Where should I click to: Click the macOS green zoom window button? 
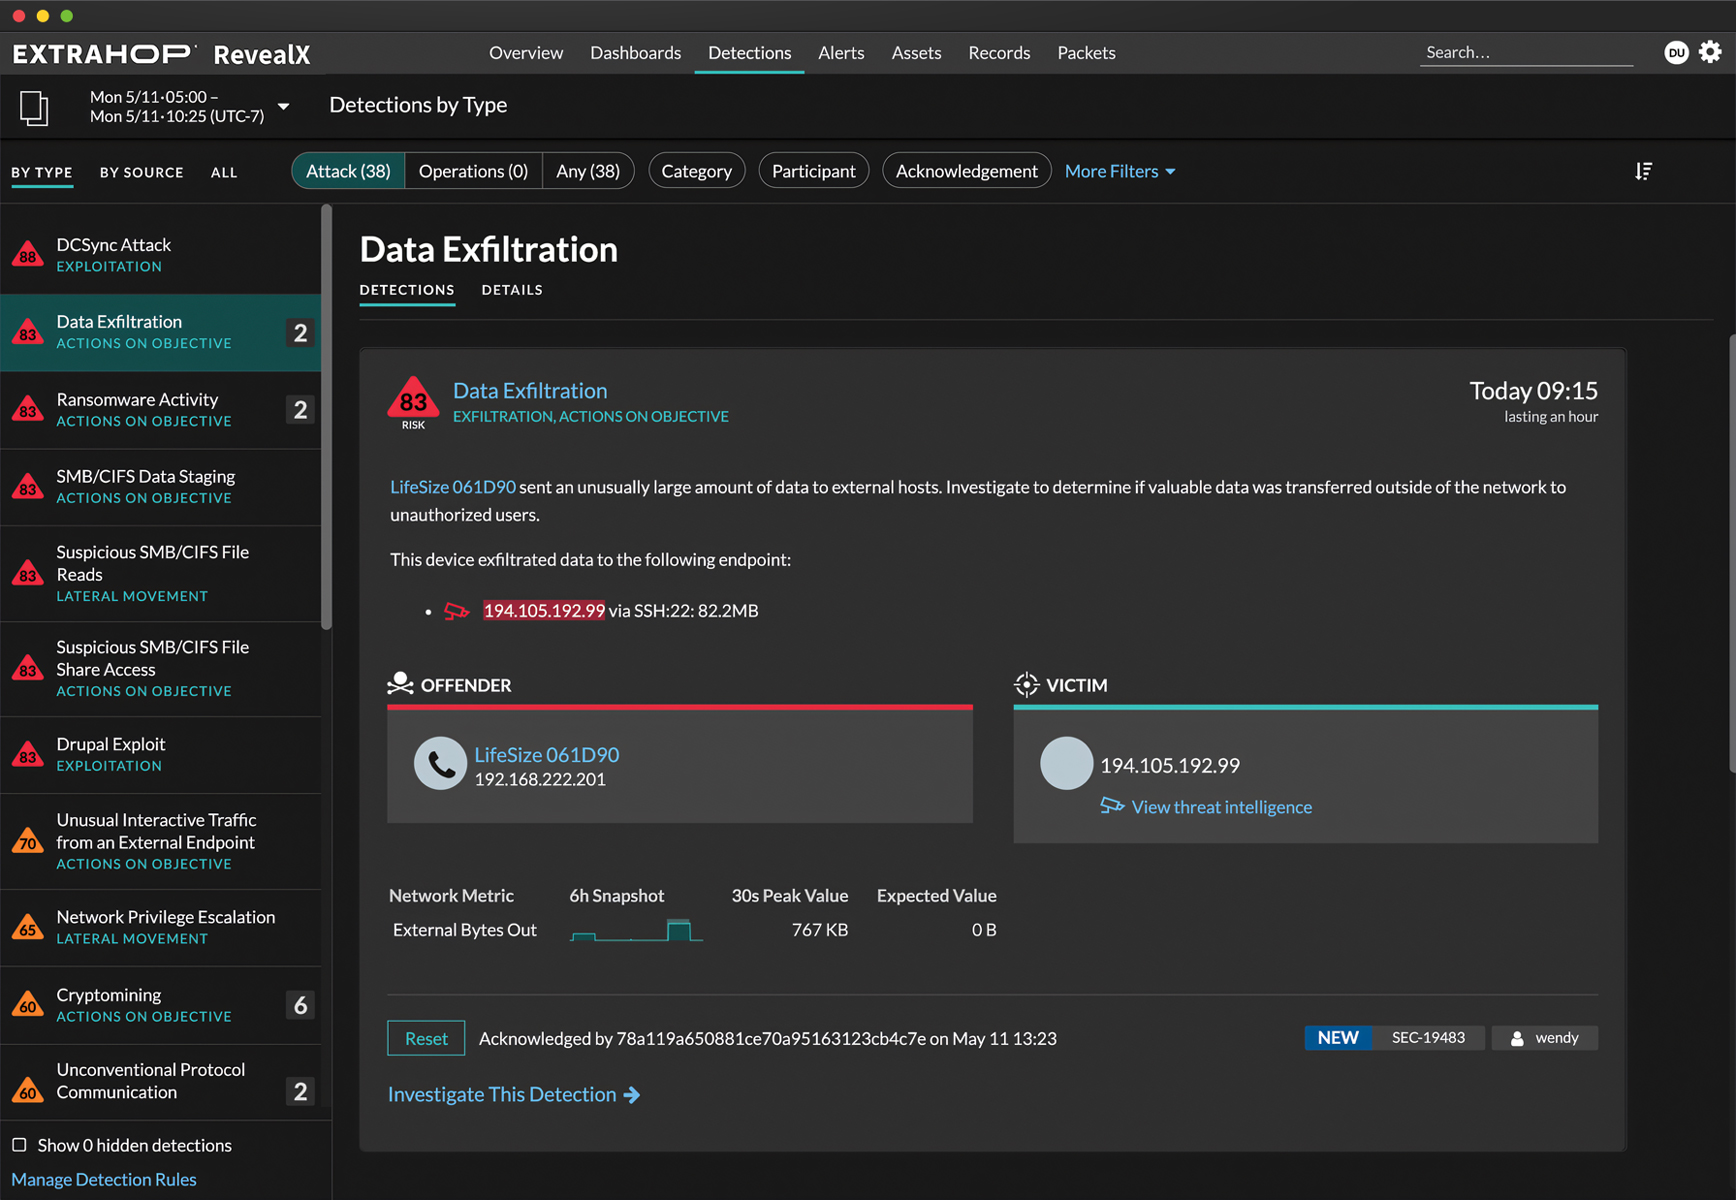click(66, 15)
